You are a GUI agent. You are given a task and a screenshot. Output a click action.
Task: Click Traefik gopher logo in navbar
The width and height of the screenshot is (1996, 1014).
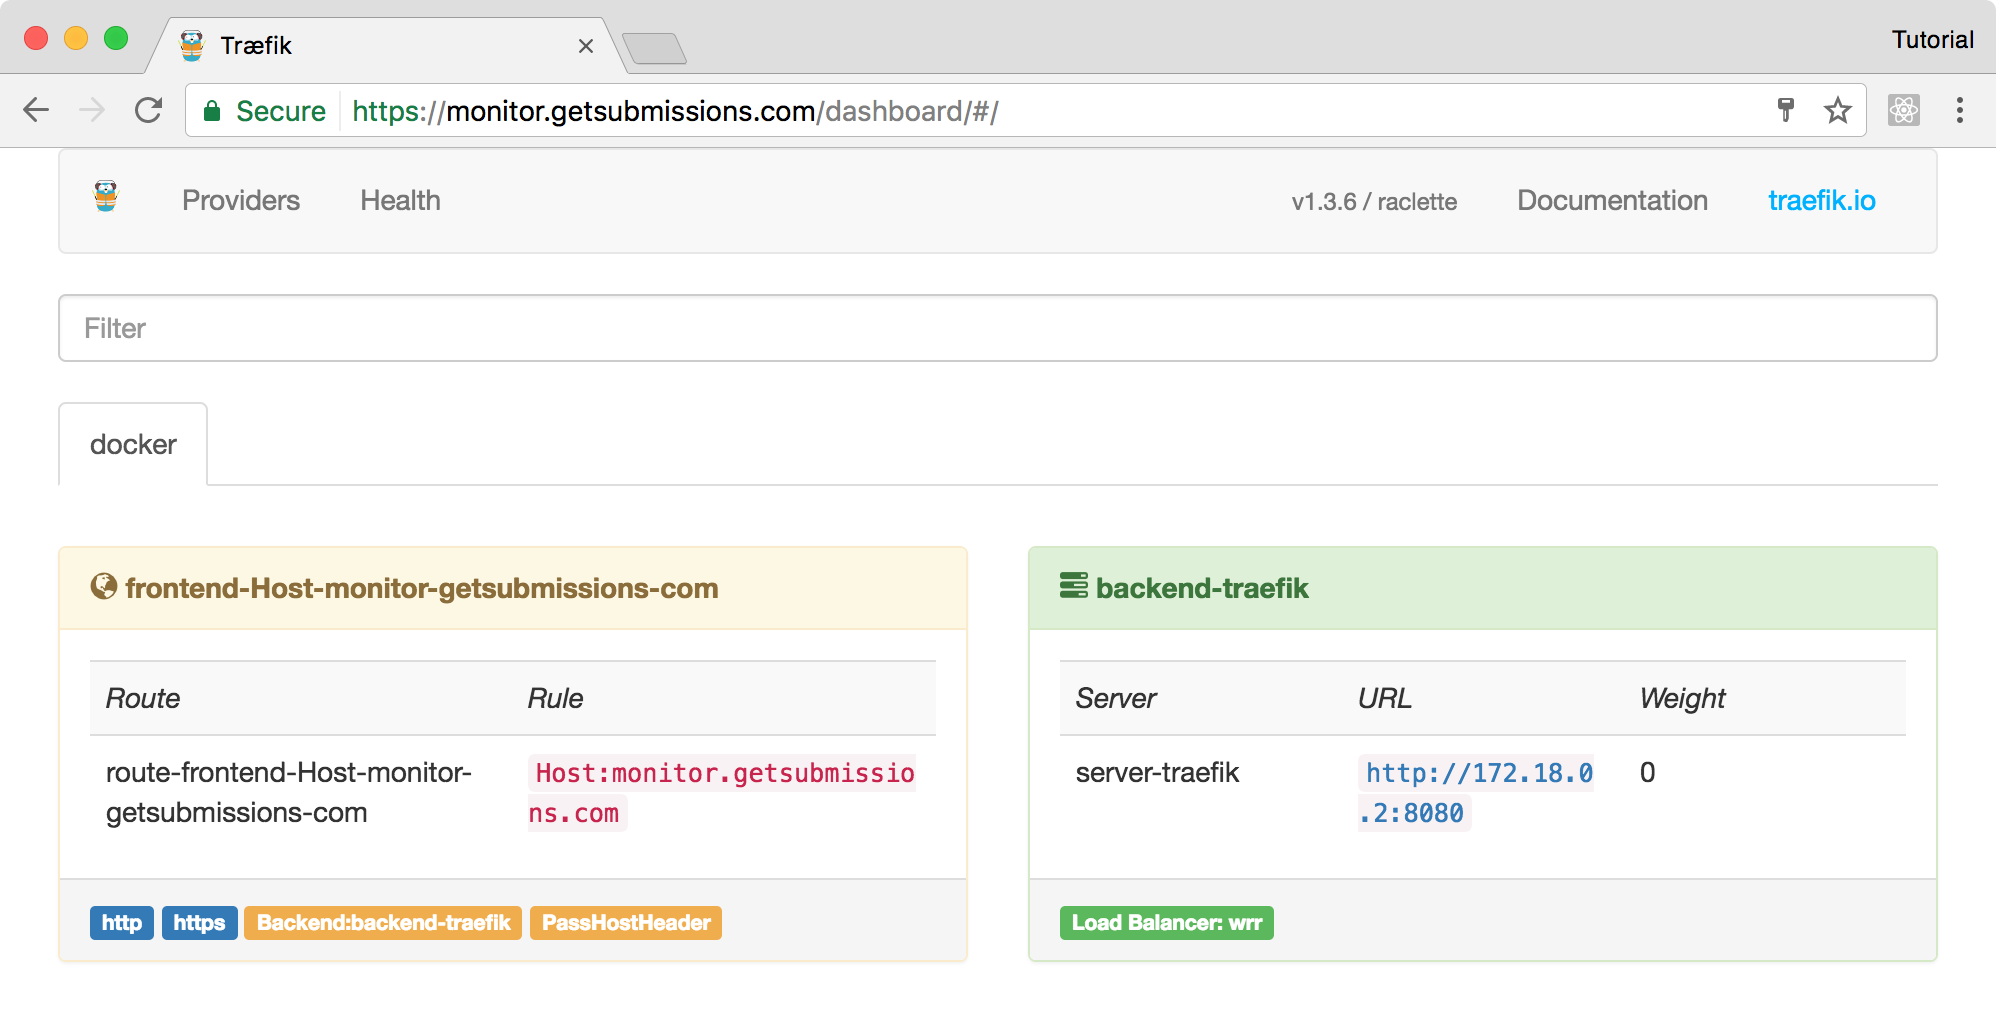[x=106, y=197]
